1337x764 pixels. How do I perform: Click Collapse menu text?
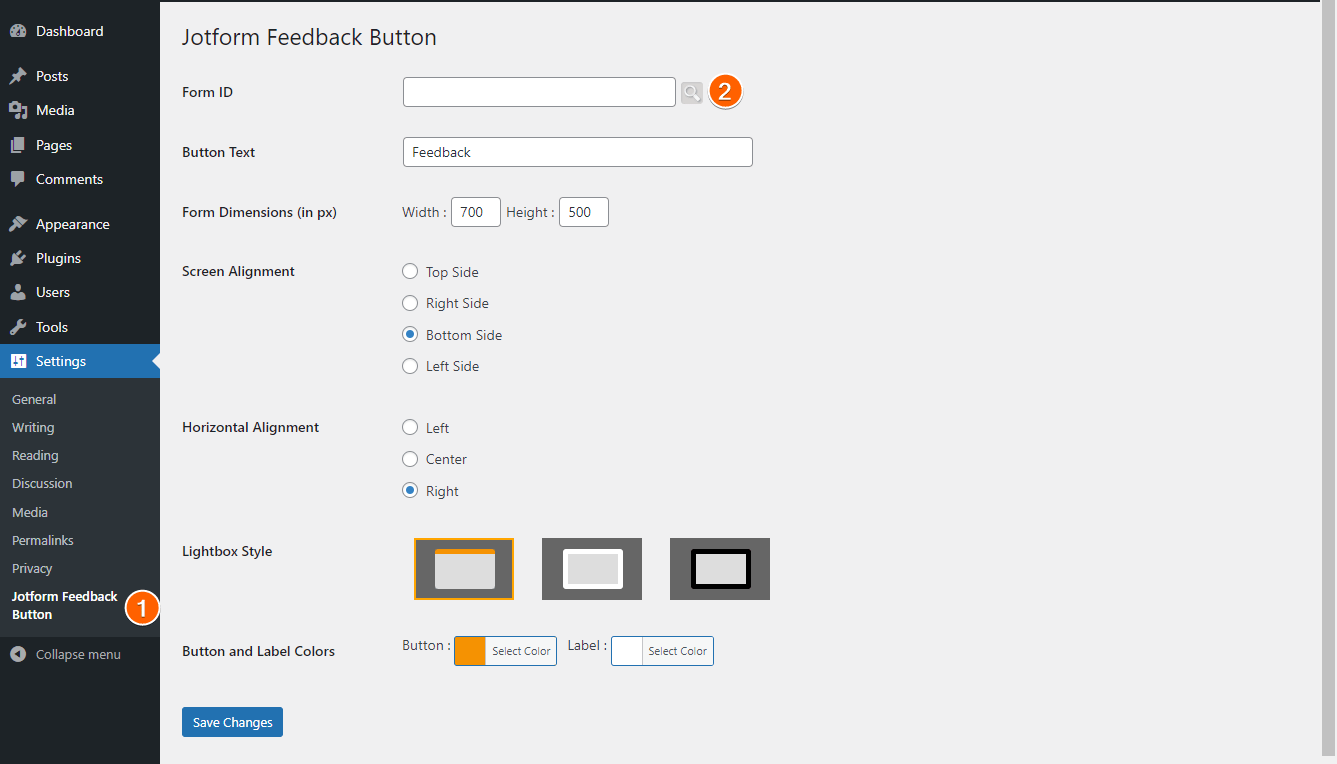point(78,654)
